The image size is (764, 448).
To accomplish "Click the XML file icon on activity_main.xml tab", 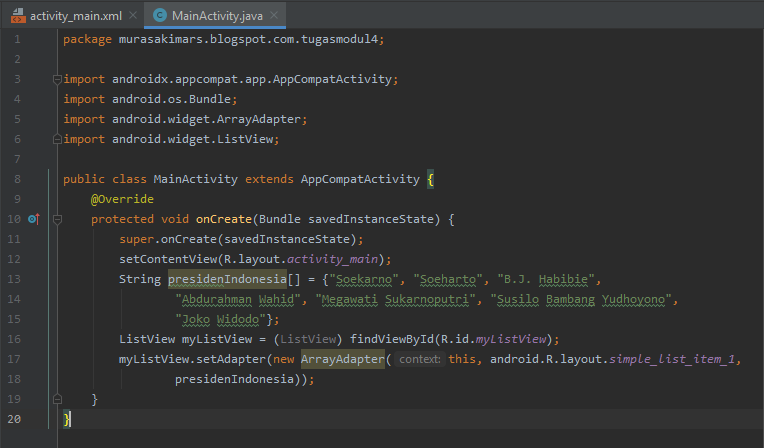I will point(18,16).
